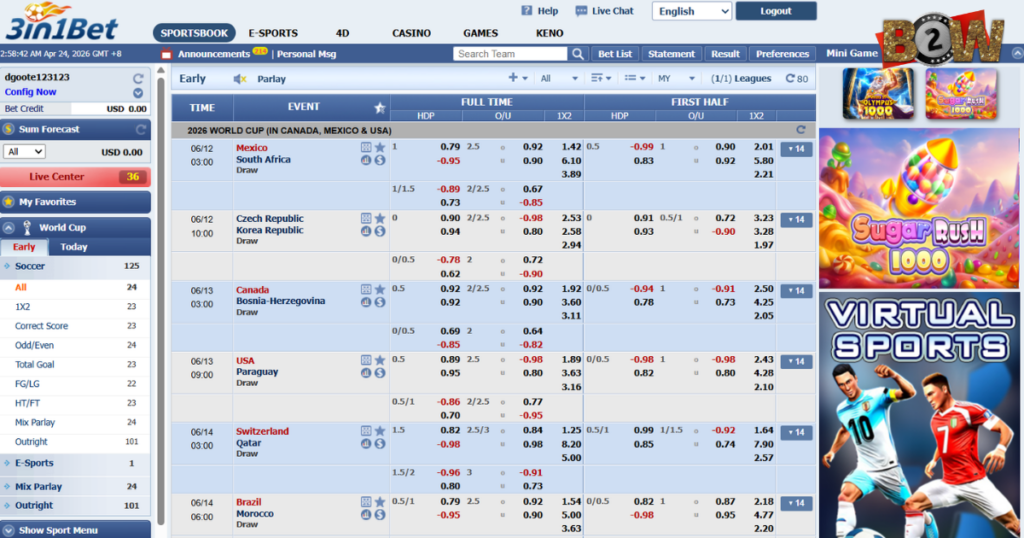Click the Help question mark icon
Viewport: 1024px width, 538px height.
[526, 10]
